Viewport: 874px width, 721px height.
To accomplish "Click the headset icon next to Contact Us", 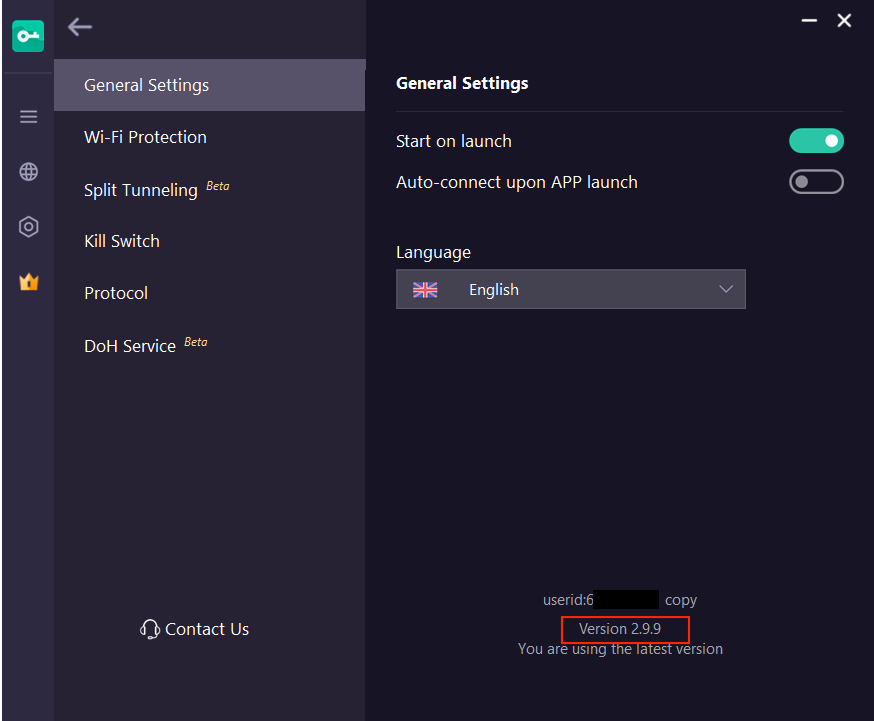I will (x=149, y=629).
